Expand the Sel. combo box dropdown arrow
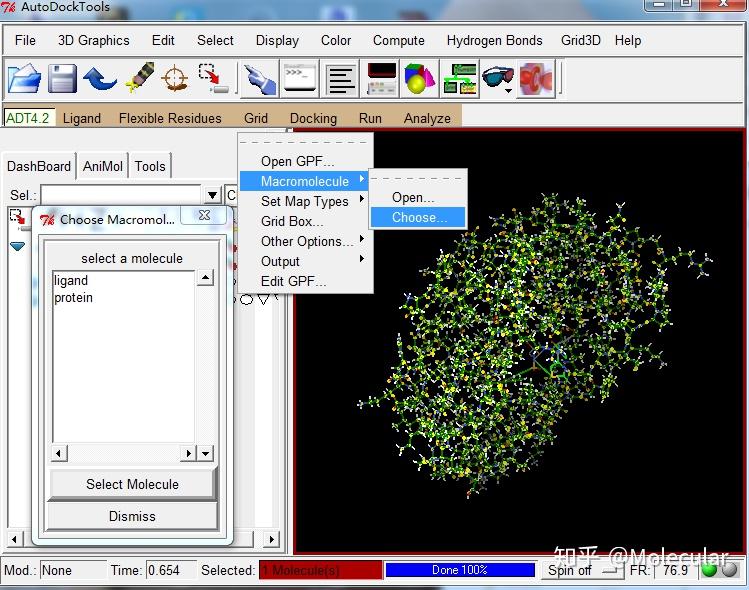Viewport: 749px width, 590px height. pyautogui.click(x=212, y=195)
